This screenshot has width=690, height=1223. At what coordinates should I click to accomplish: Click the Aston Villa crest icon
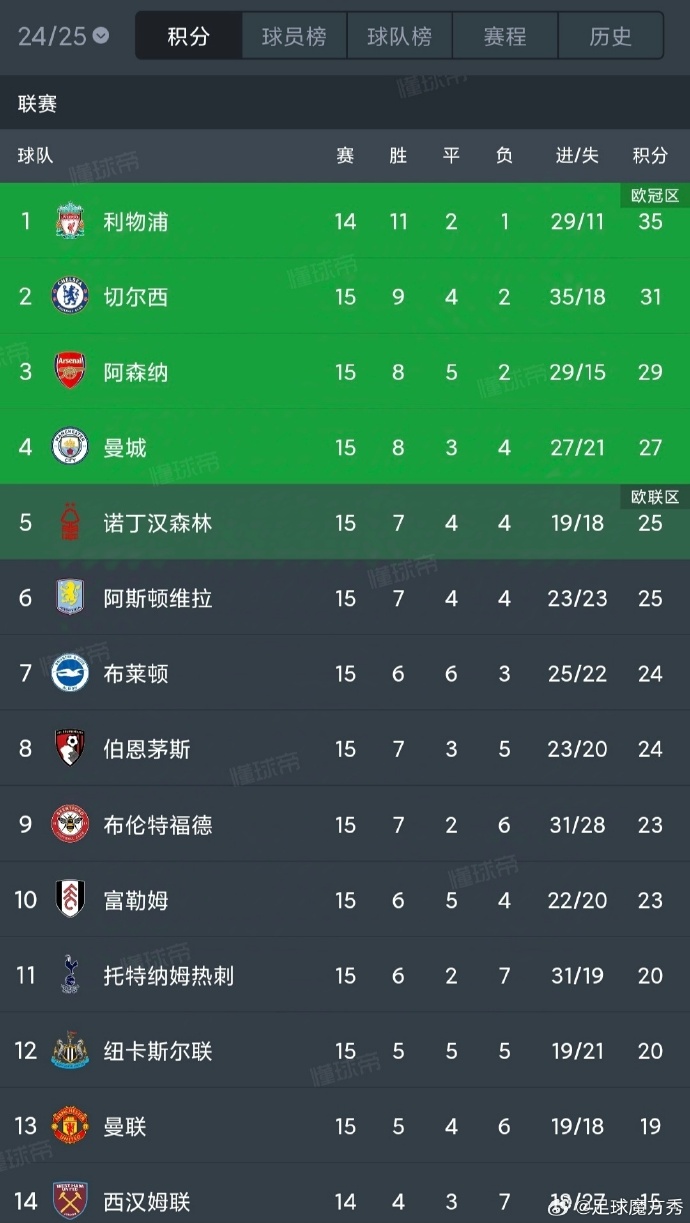point(70,598)
